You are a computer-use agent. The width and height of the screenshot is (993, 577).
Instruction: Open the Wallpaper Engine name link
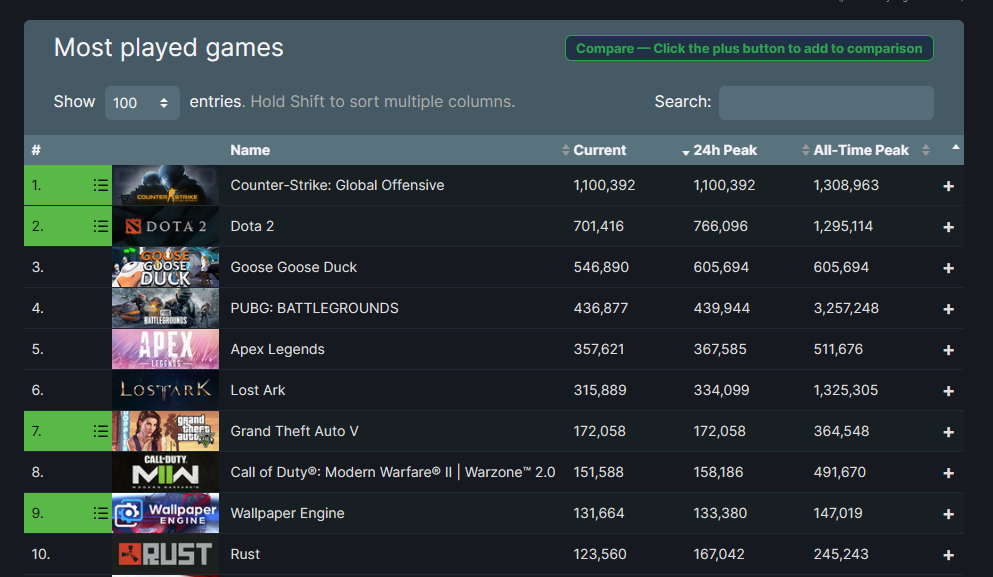pos(287,513)
